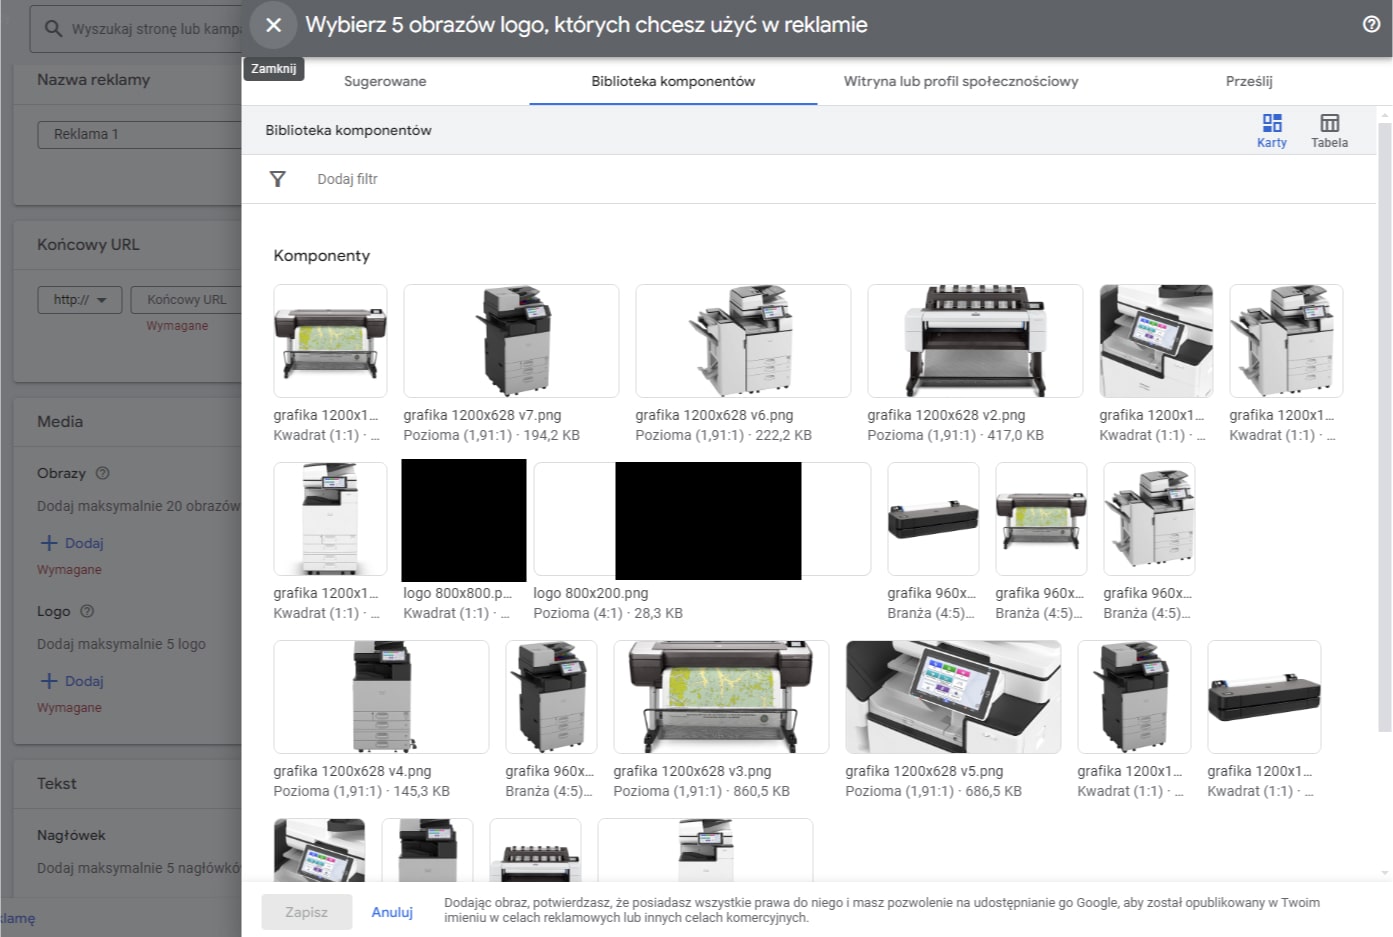Click 'Pozioma (1,91:1) · 686,5 KB' text
Image resolution: width=1393 pixels, height=937 pixels.
pyautogui.click(x=934, y=791)
